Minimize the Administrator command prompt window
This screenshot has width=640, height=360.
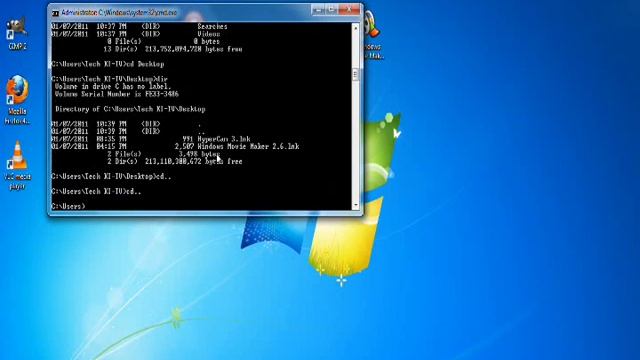(x=318, y=9)
